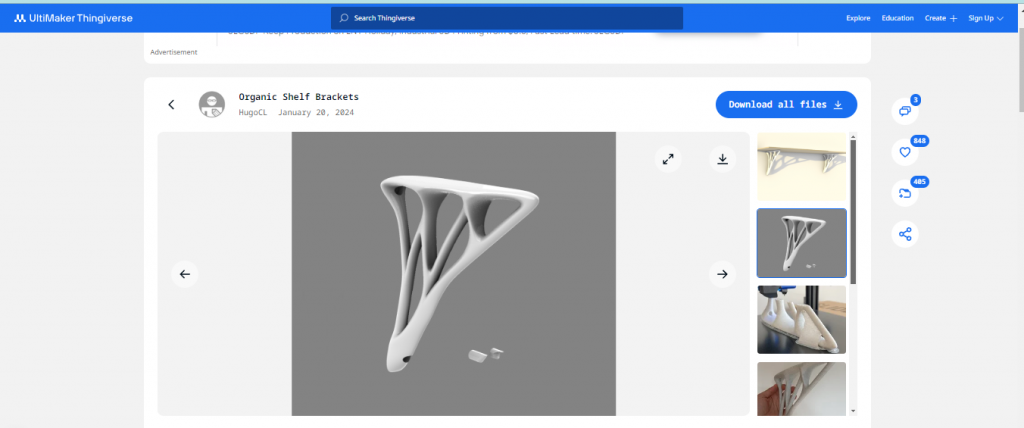Click the remix icon showing 405
Screen dimensions: 1024x428
click(905, 193)
